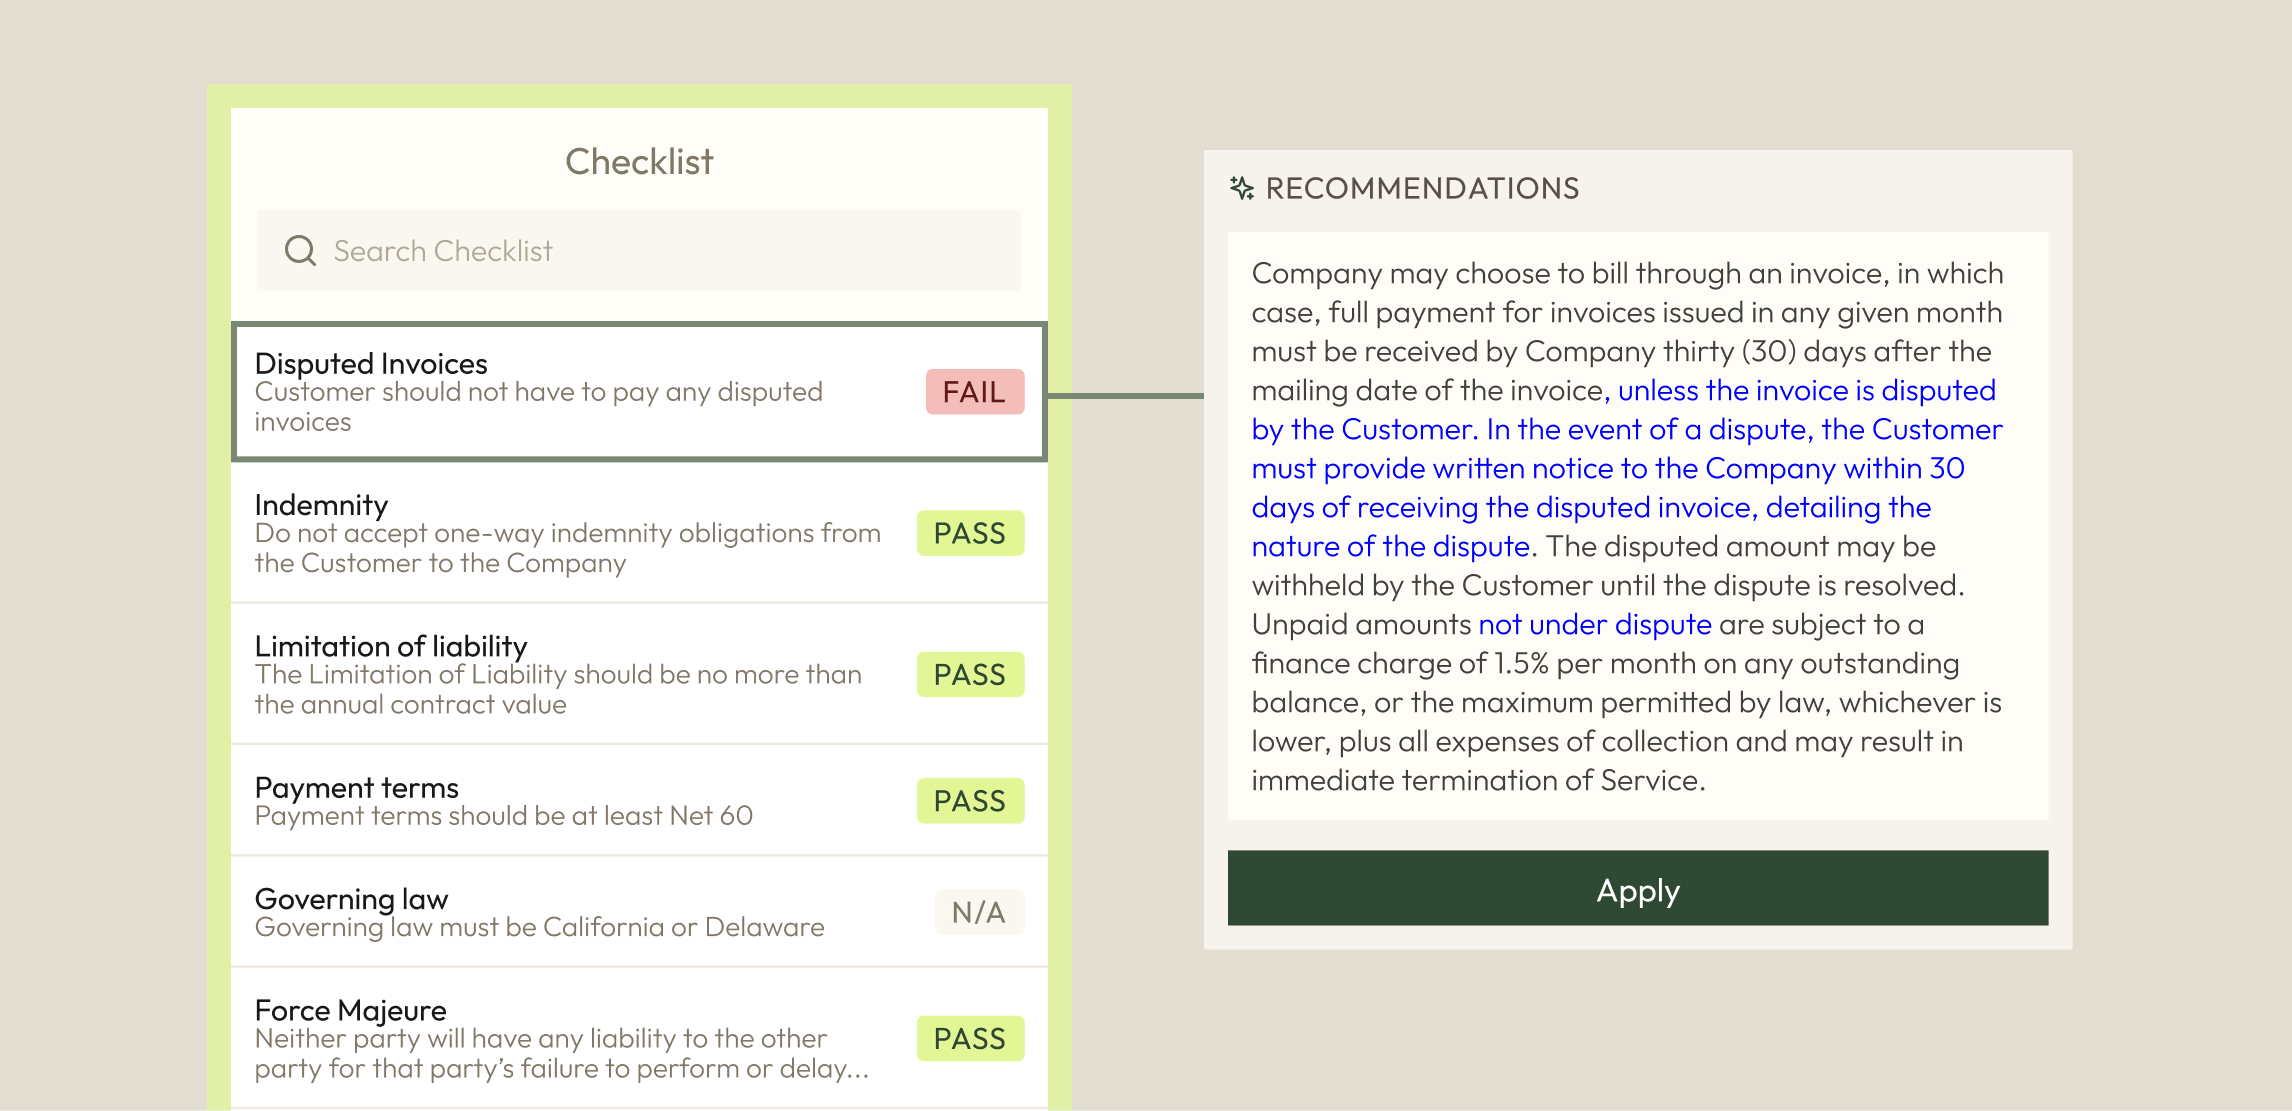Click the N/A badge beside Governing law
This screenshot has height=1111, width=2292.
pos(978,911)
